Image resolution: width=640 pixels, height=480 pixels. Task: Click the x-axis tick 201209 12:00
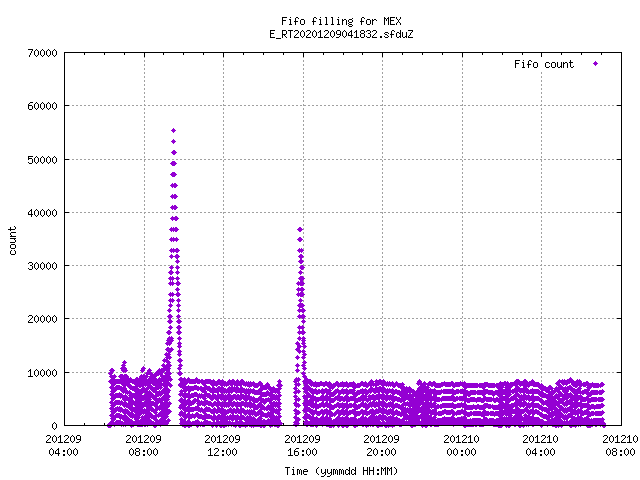coord(222,446)
